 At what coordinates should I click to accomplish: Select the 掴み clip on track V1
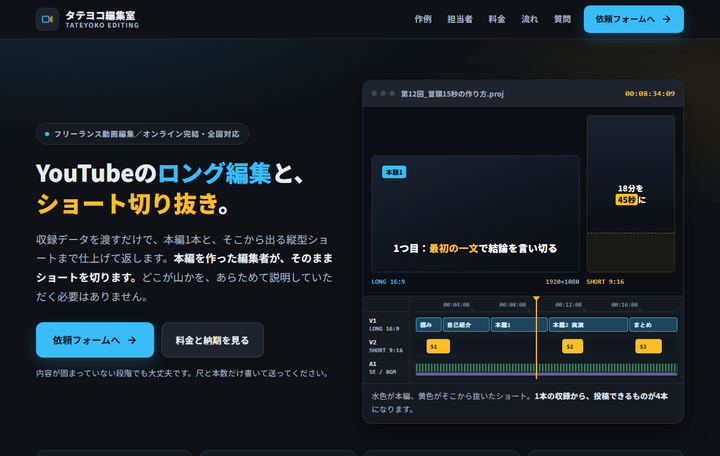[428, 325]
